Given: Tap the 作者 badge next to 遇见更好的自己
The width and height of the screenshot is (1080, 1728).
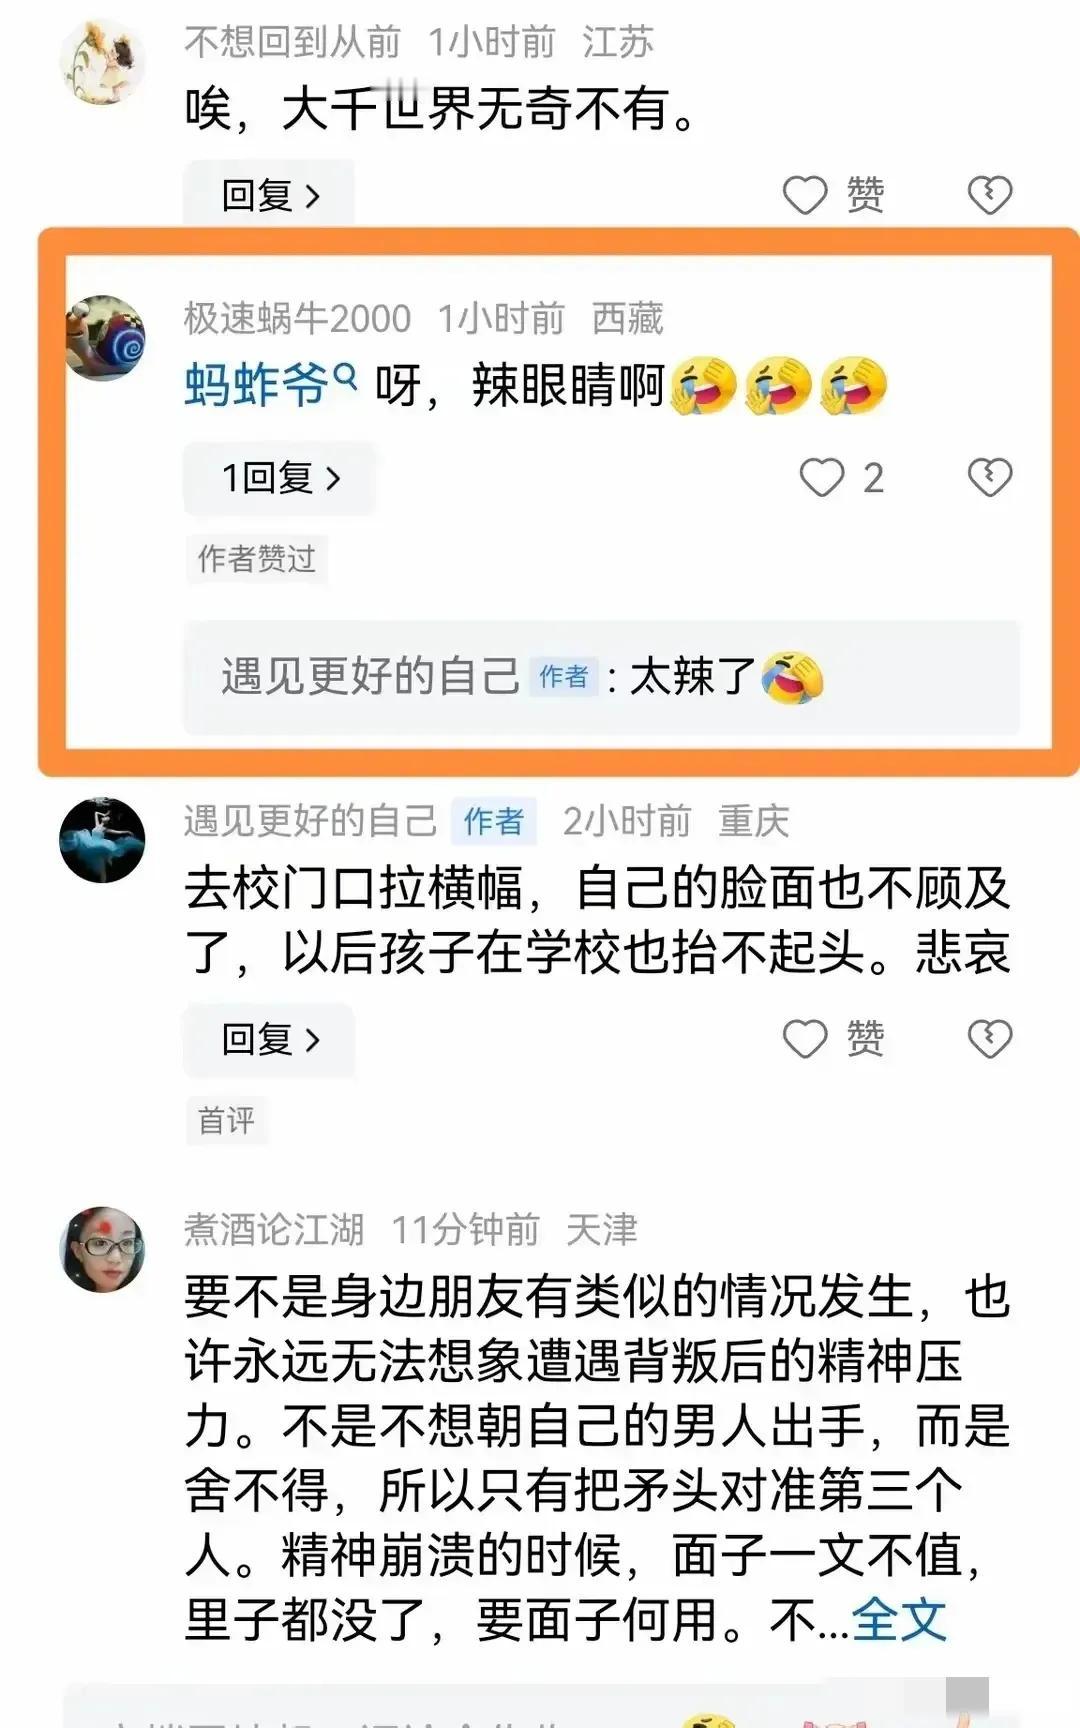Looking at the screenshot, I should (494, 822).
